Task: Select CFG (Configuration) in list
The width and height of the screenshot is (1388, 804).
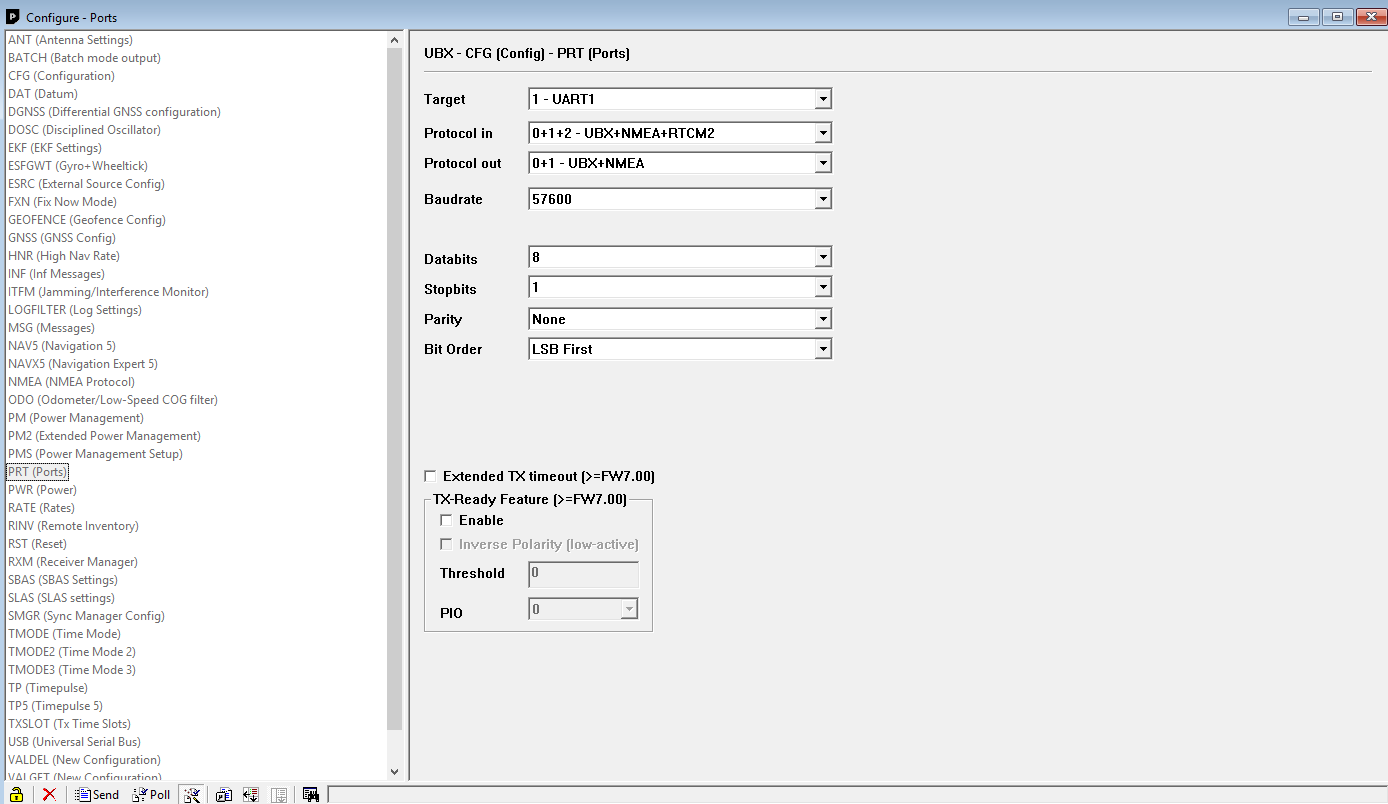Action: [x=61, y=76]
